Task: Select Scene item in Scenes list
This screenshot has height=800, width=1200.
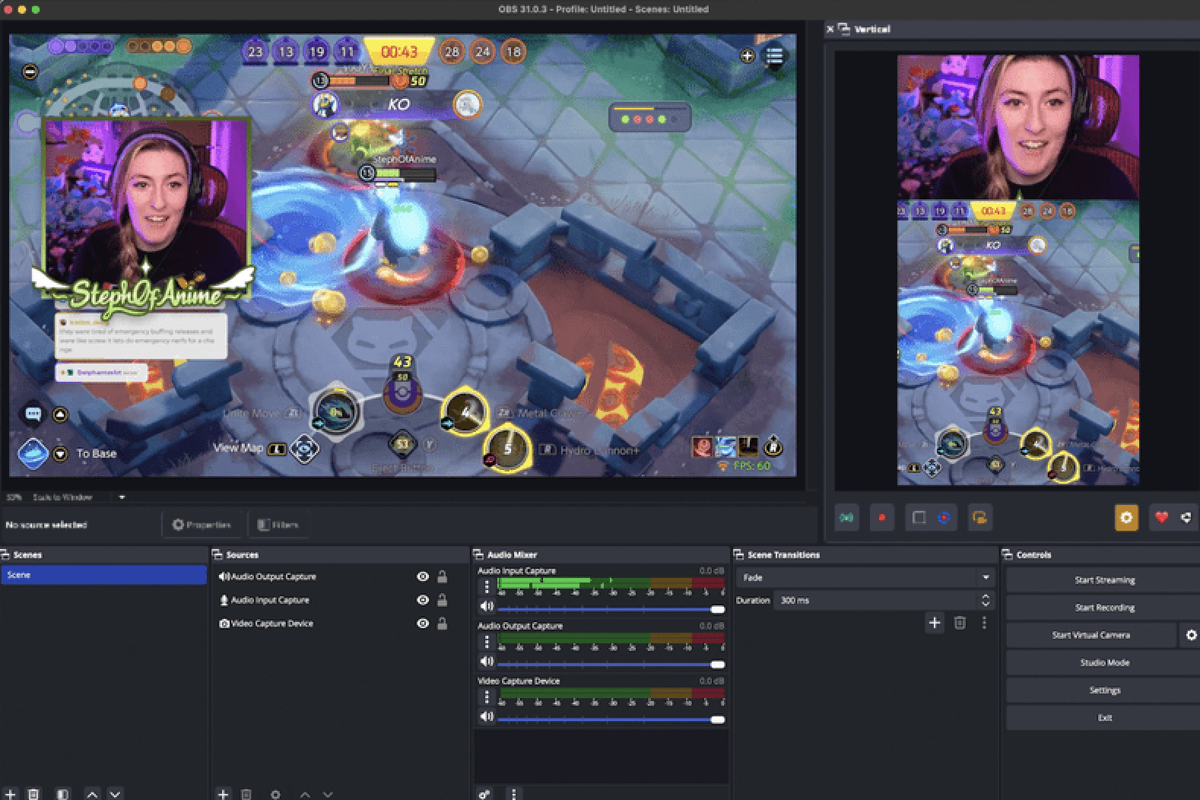Action: [x=104, y=576]
